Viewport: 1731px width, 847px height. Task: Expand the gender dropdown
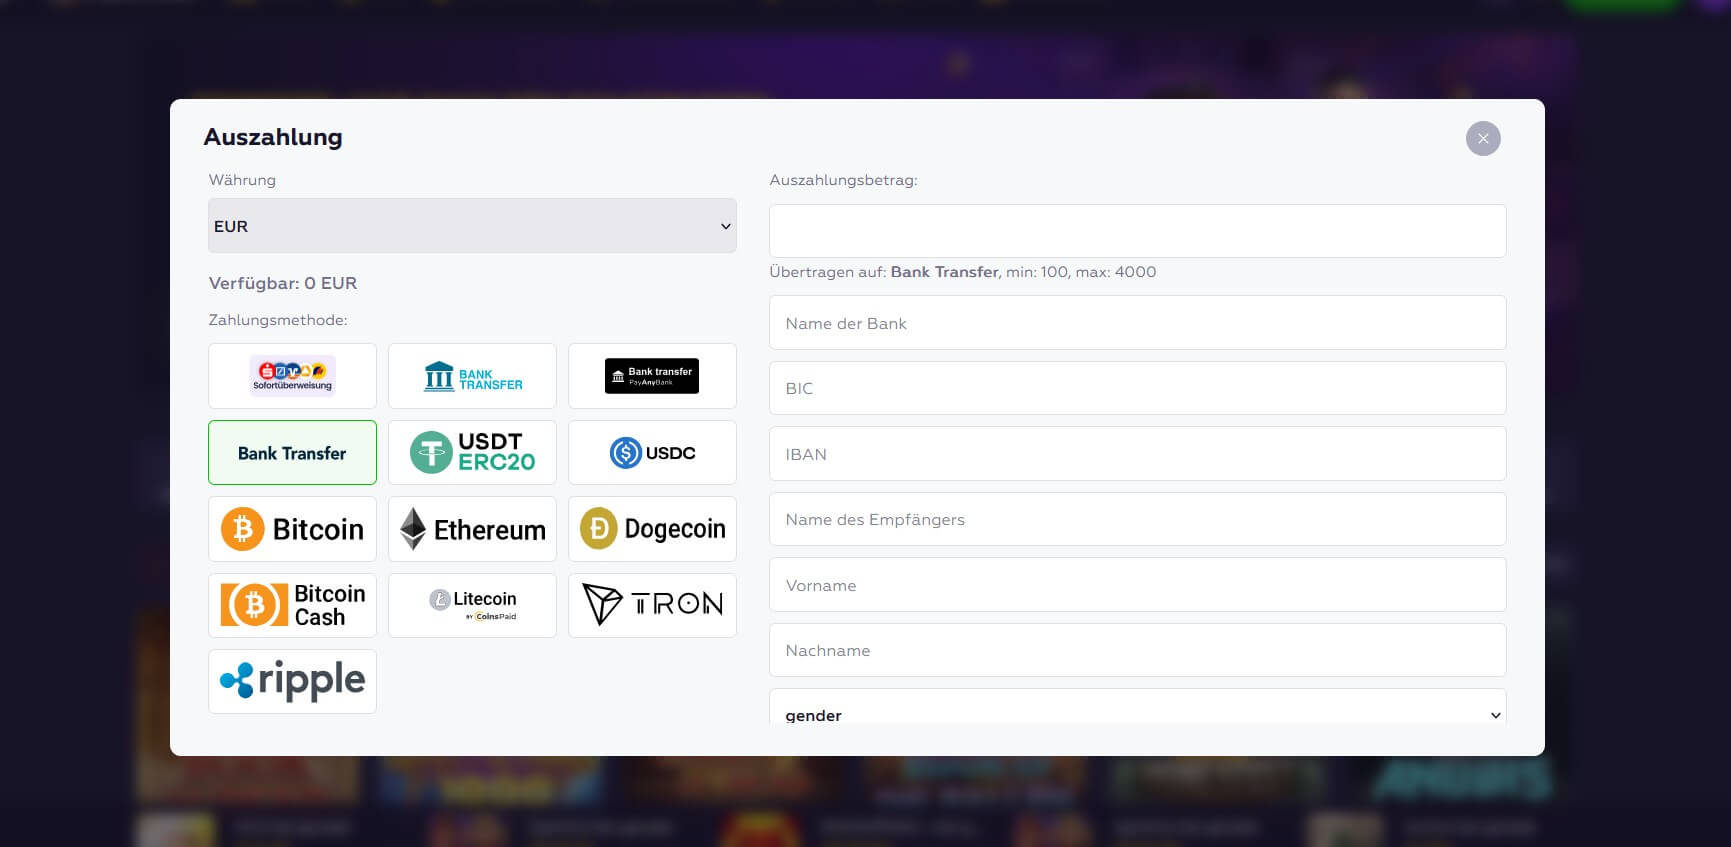click(1137, 712)
